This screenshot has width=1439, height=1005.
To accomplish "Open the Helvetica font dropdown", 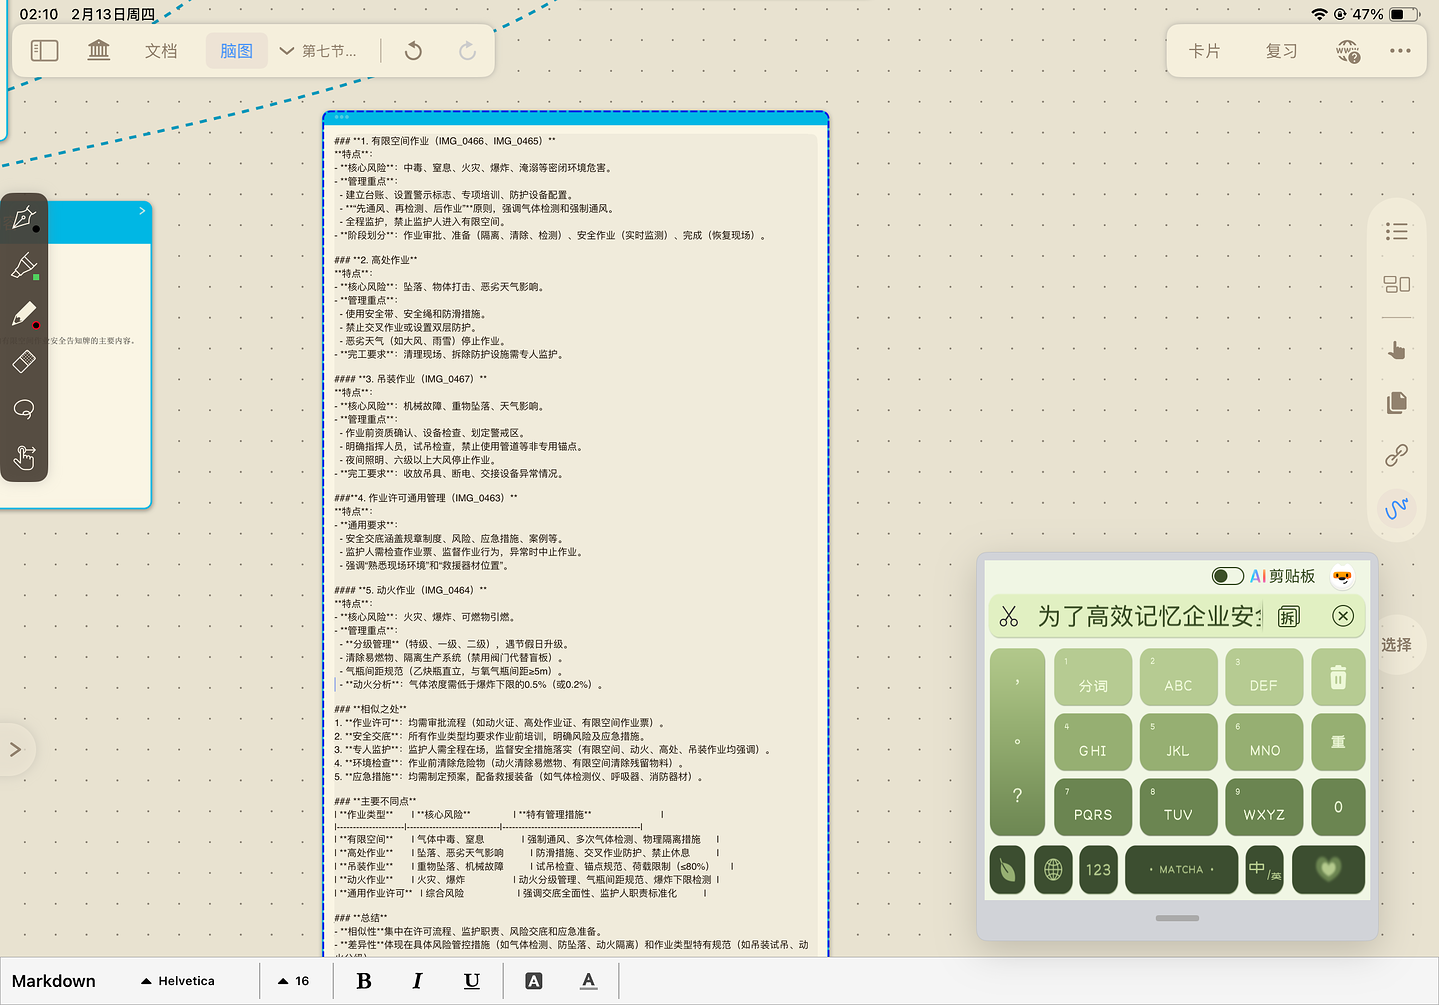I will point(178,981).
